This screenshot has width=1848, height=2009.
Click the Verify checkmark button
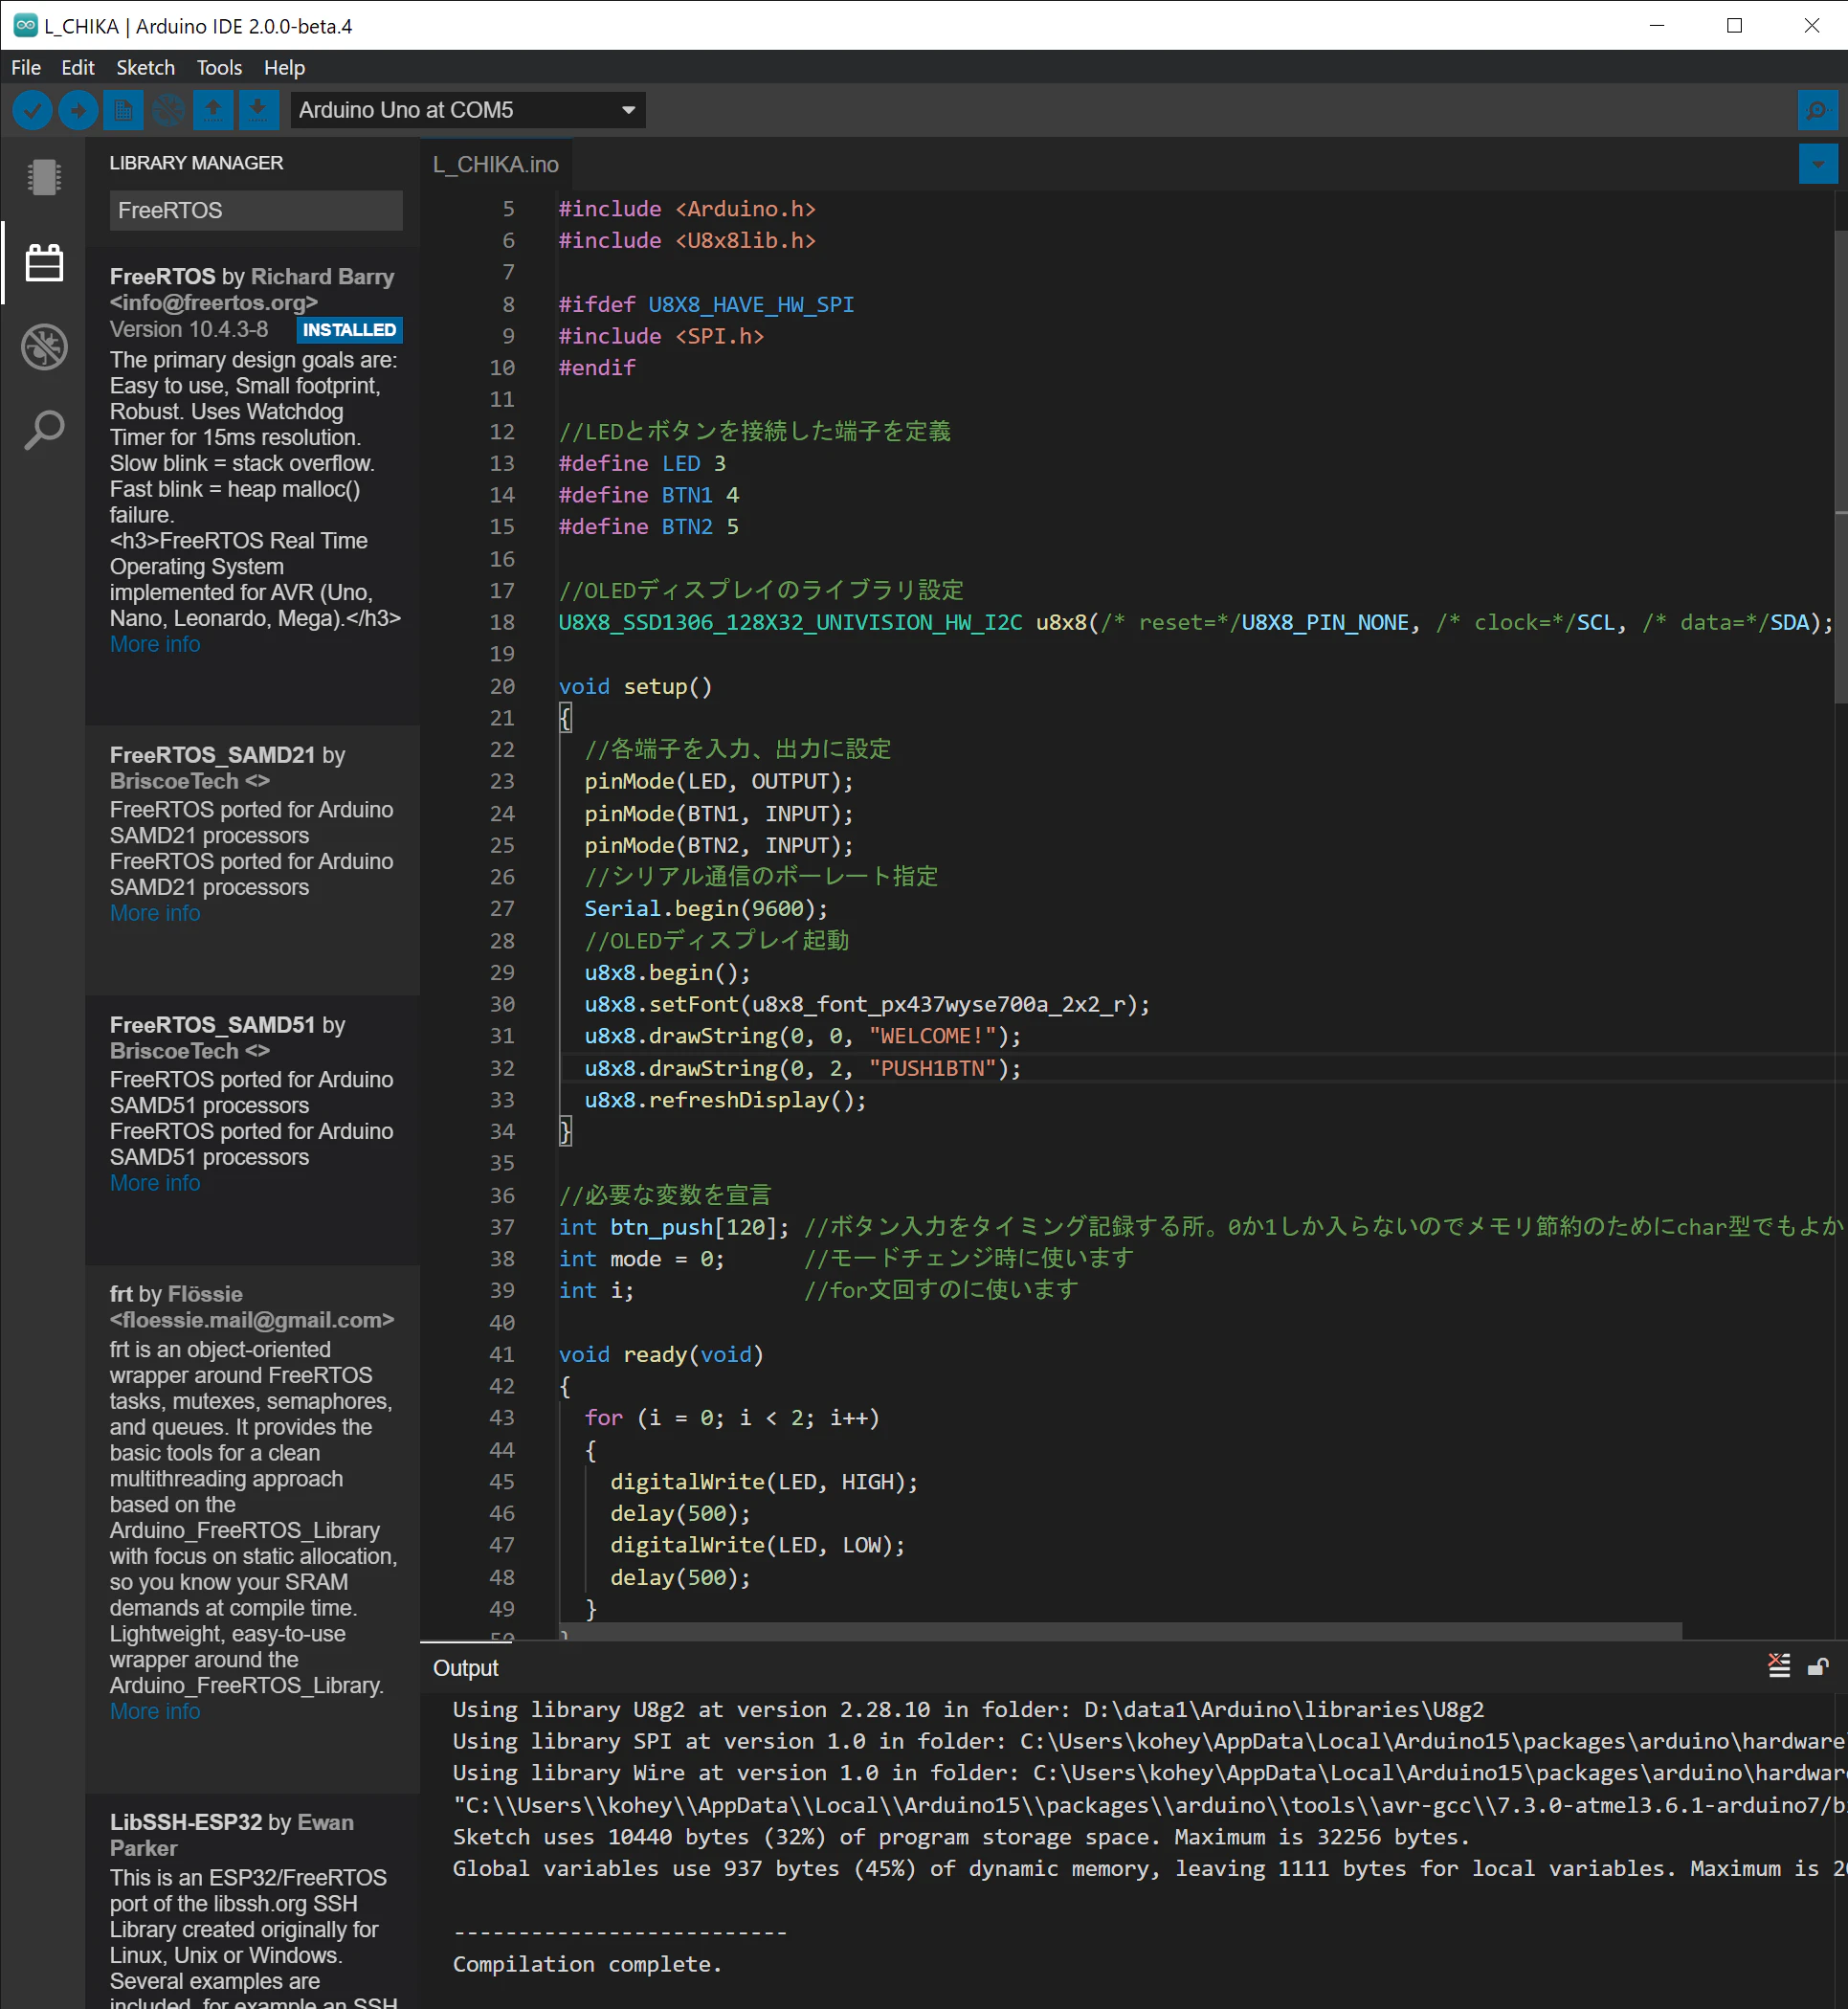pos(32,110)
